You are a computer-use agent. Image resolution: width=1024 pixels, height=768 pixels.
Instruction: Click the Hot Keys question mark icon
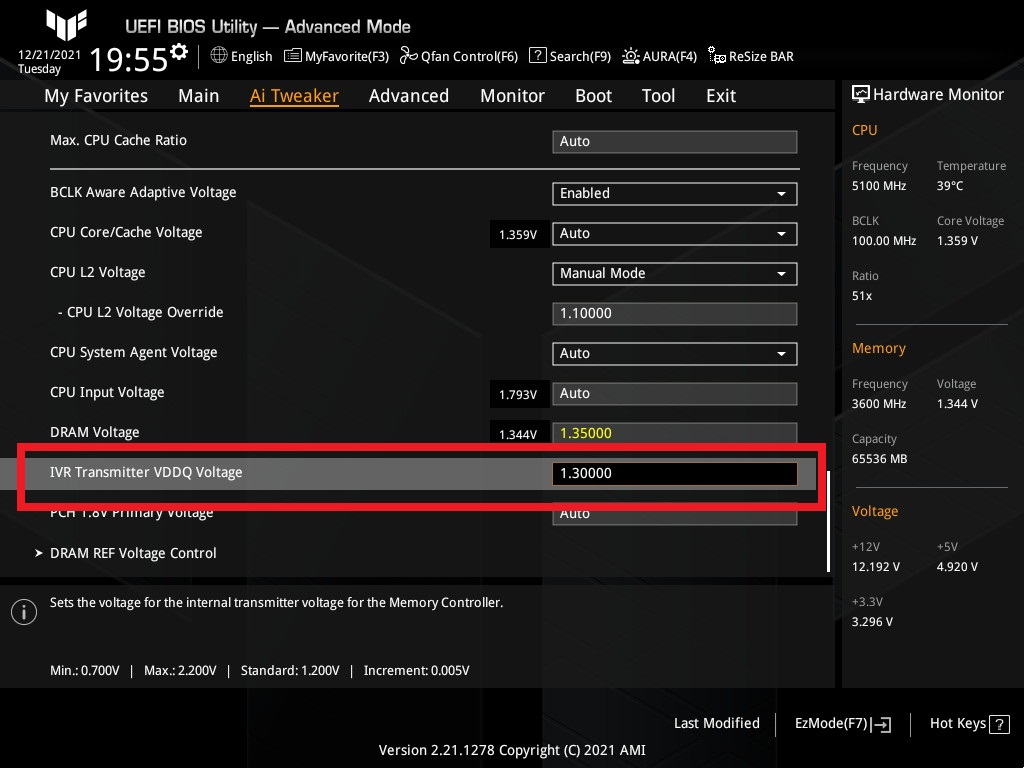pyautogui.click(x=999, y=724)
